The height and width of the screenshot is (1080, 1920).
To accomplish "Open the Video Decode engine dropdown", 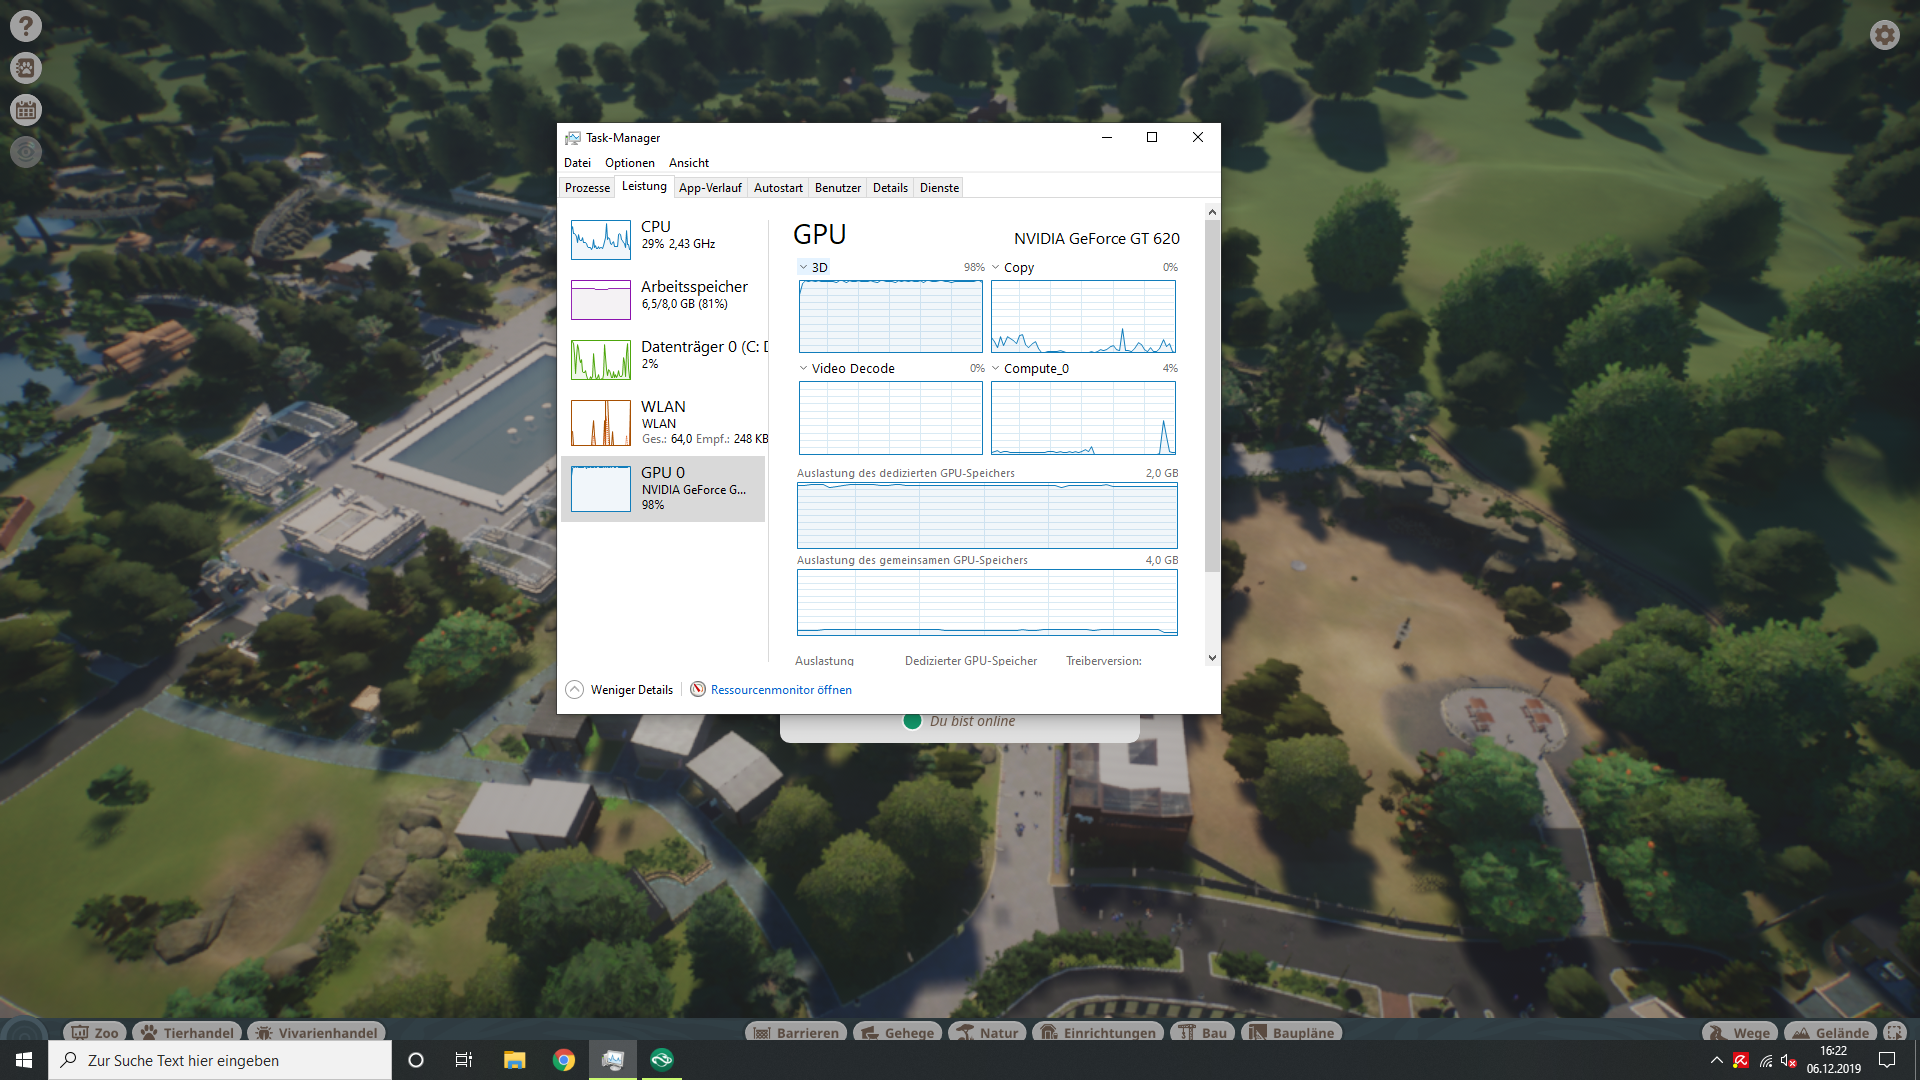I will click(847, 369).
